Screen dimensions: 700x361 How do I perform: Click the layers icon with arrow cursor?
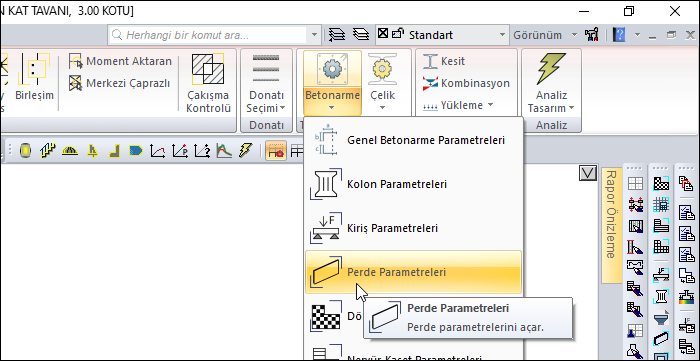click(x=338, y=34)
